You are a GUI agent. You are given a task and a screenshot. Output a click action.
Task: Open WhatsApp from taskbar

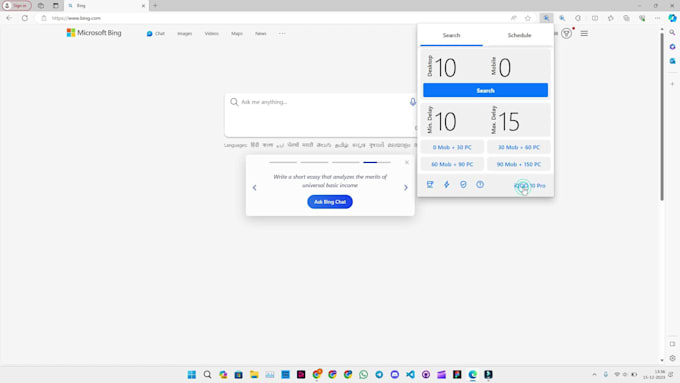(x=363, y=375)
